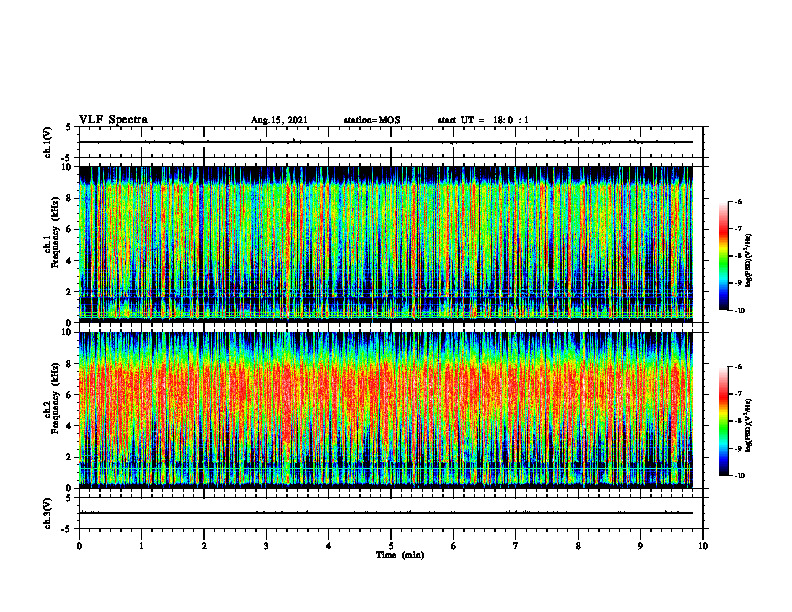Screen dimensions: 792x612
Task: Click the "station=MOS" header label
Action: coord(372,120)
